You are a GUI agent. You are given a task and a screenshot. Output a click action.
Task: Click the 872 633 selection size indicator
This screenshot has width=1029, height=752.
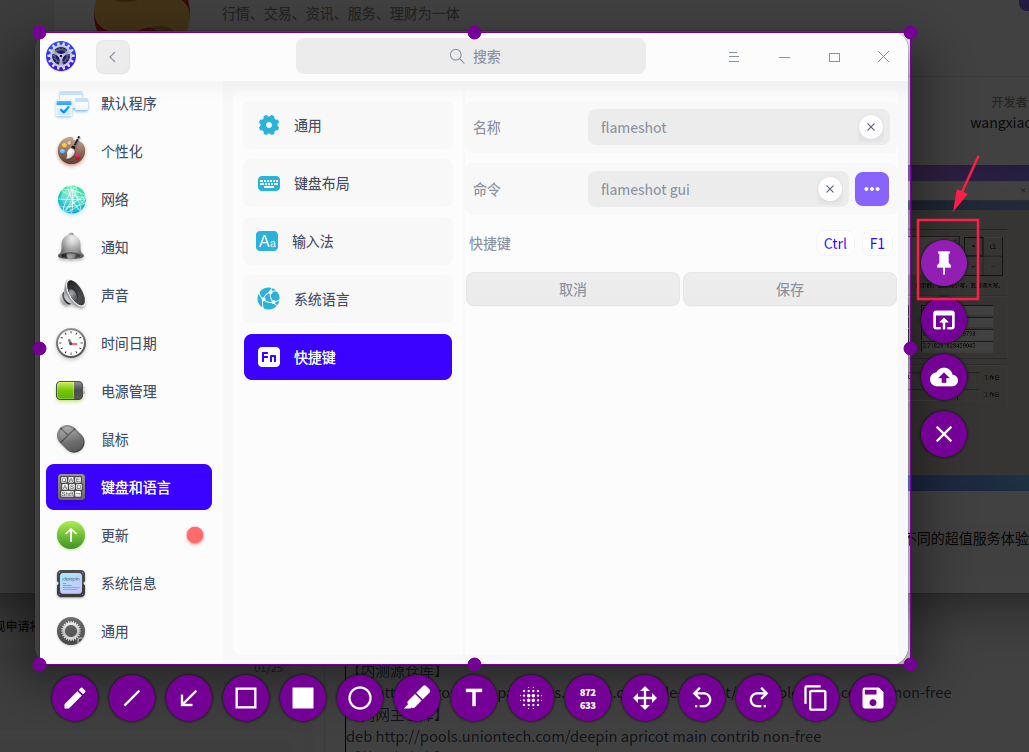(588, 698)
